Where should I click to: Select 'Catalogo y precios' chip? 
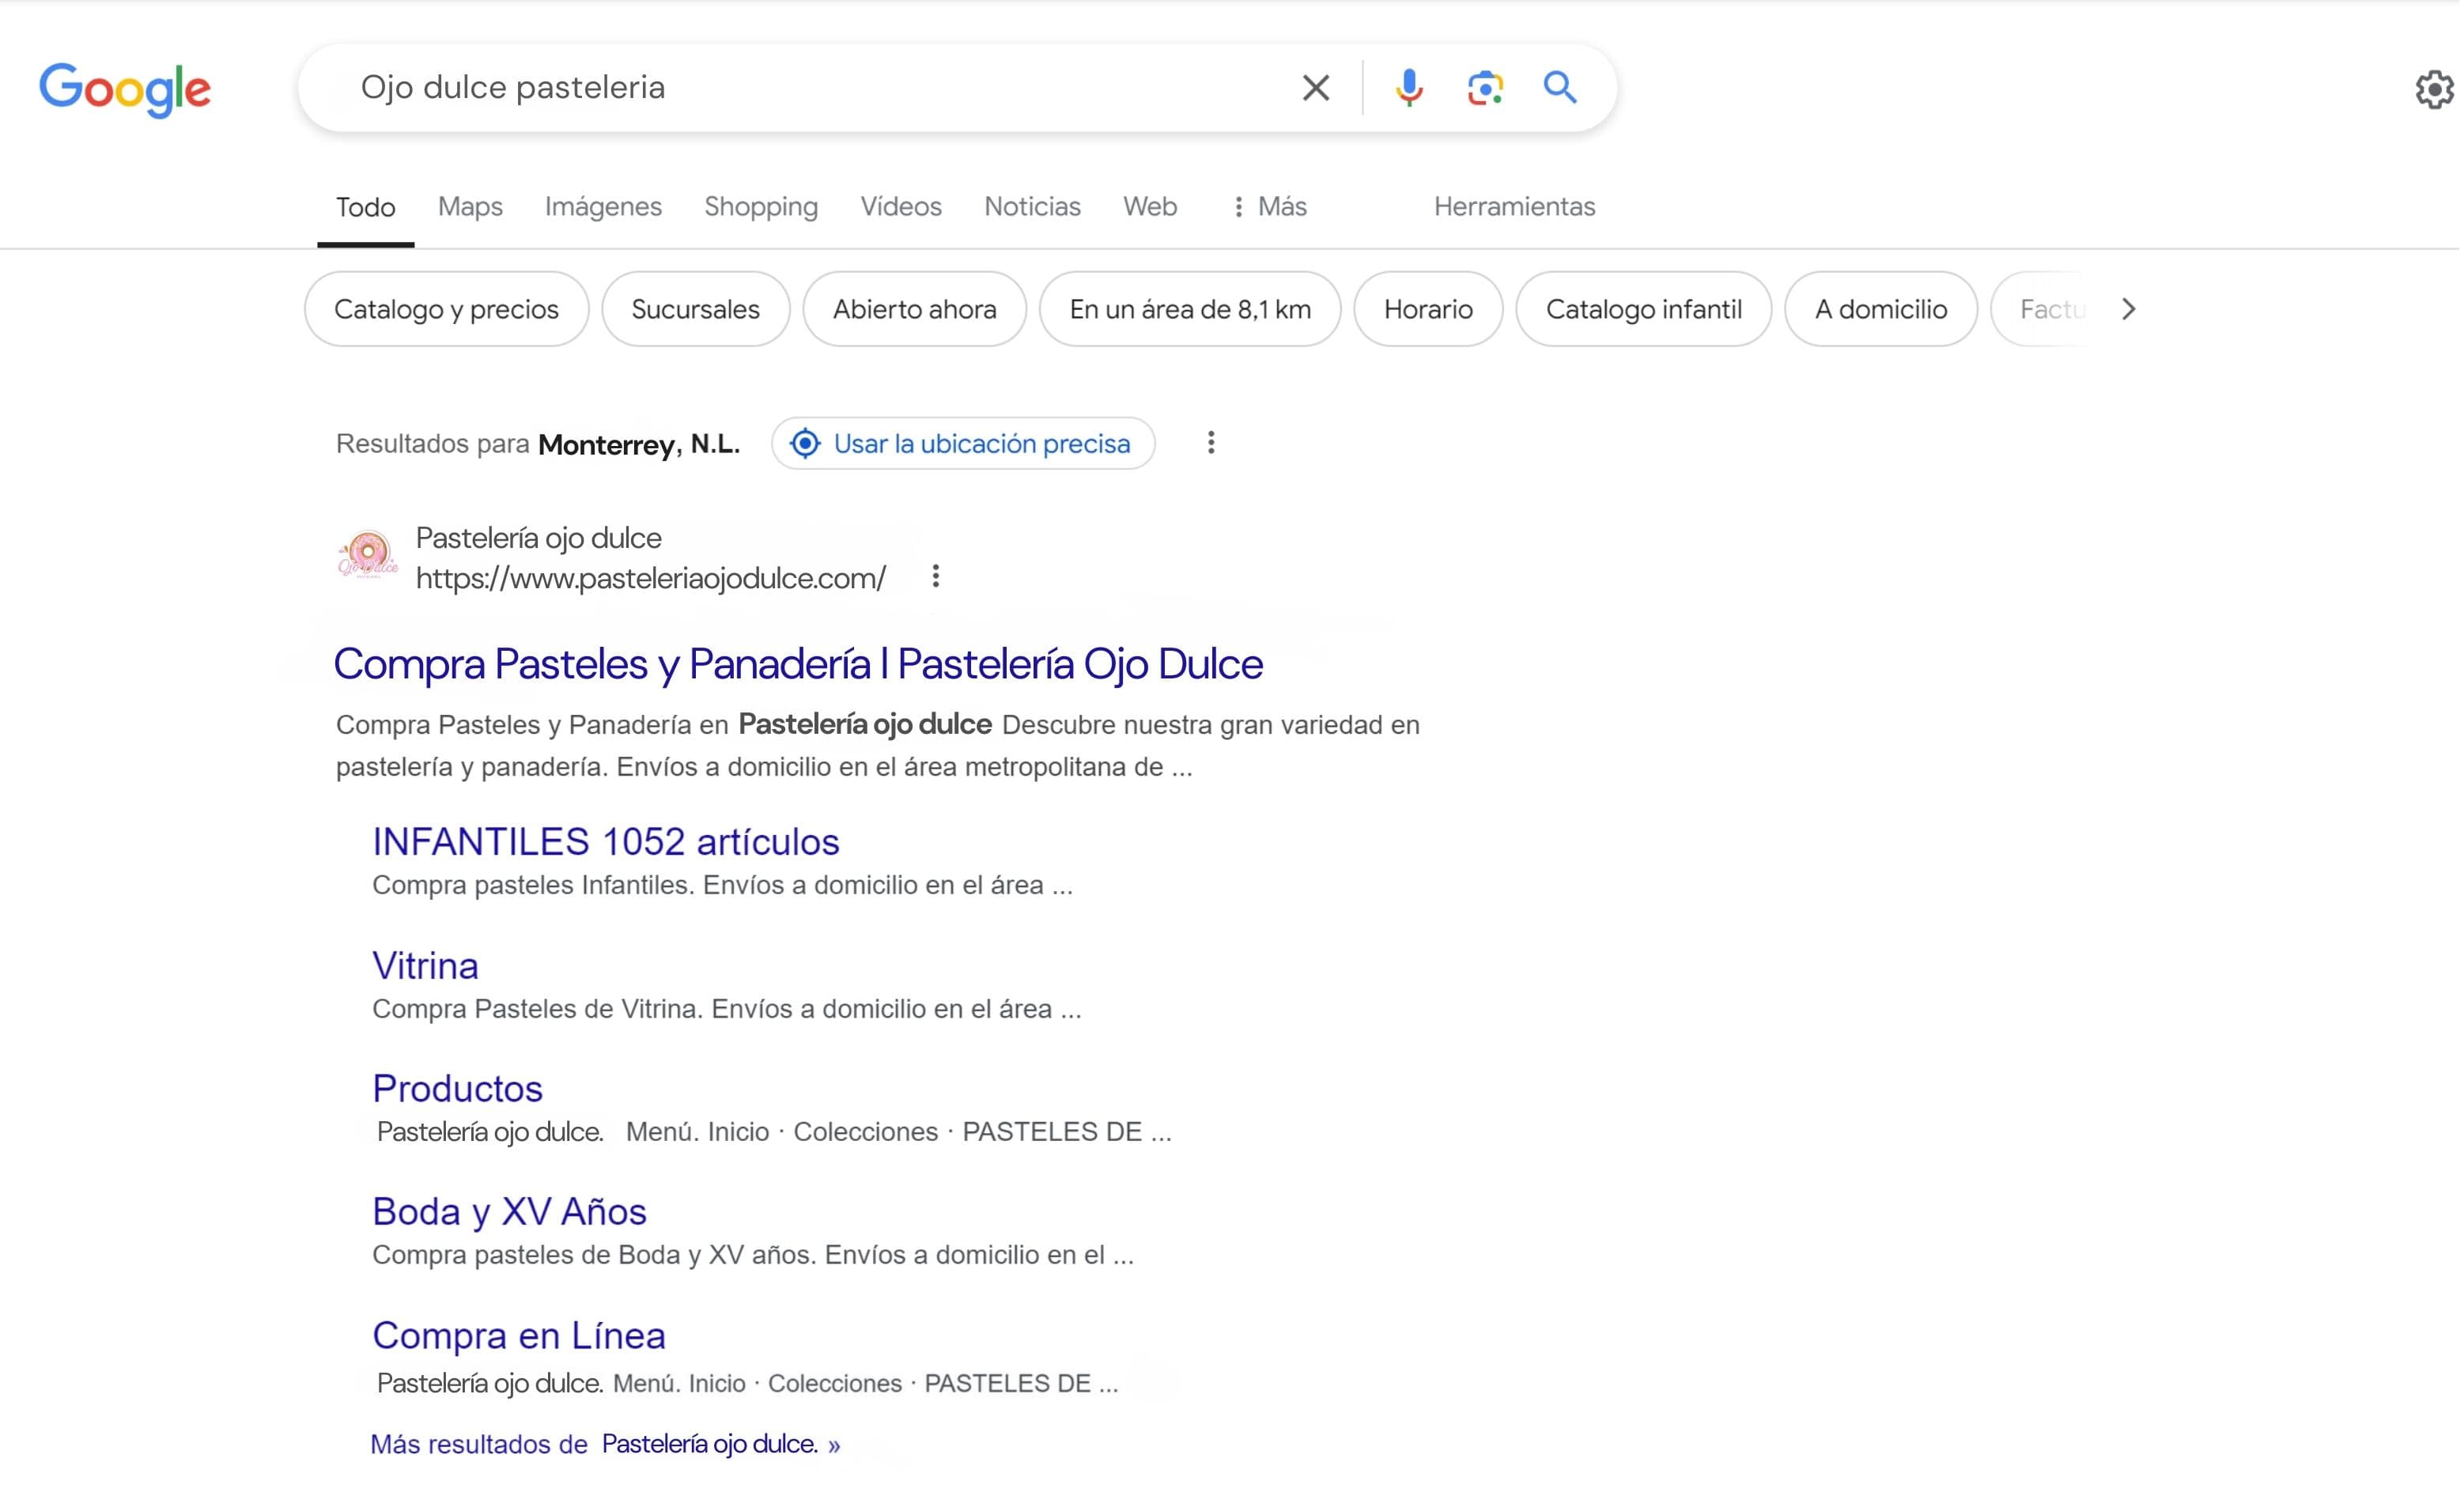click(447, 310)
